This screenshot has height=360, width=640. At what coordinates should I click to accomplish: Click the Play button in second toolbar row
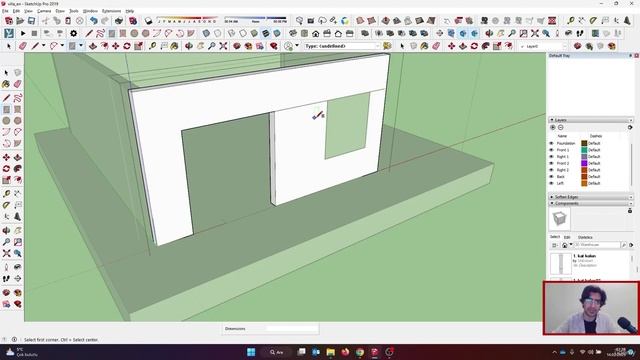23,33
